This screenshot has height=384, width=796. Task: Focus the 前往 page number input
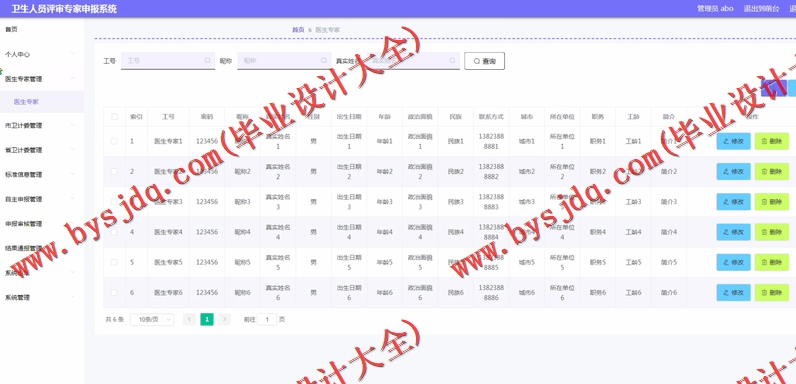[x=267, y=319]
